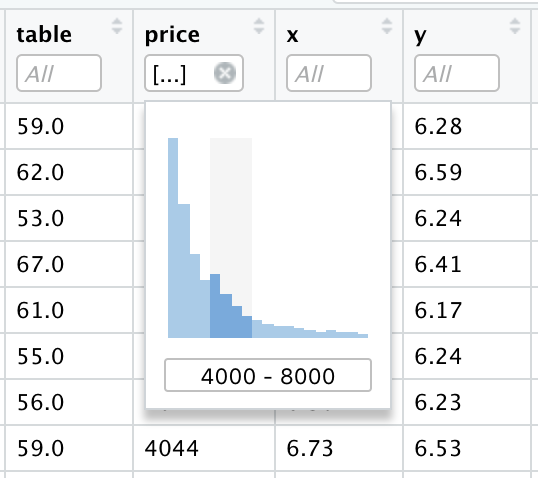Click the histogram's low right tail
The width and height of the screenshot is (538, 478).
(310, 331)
